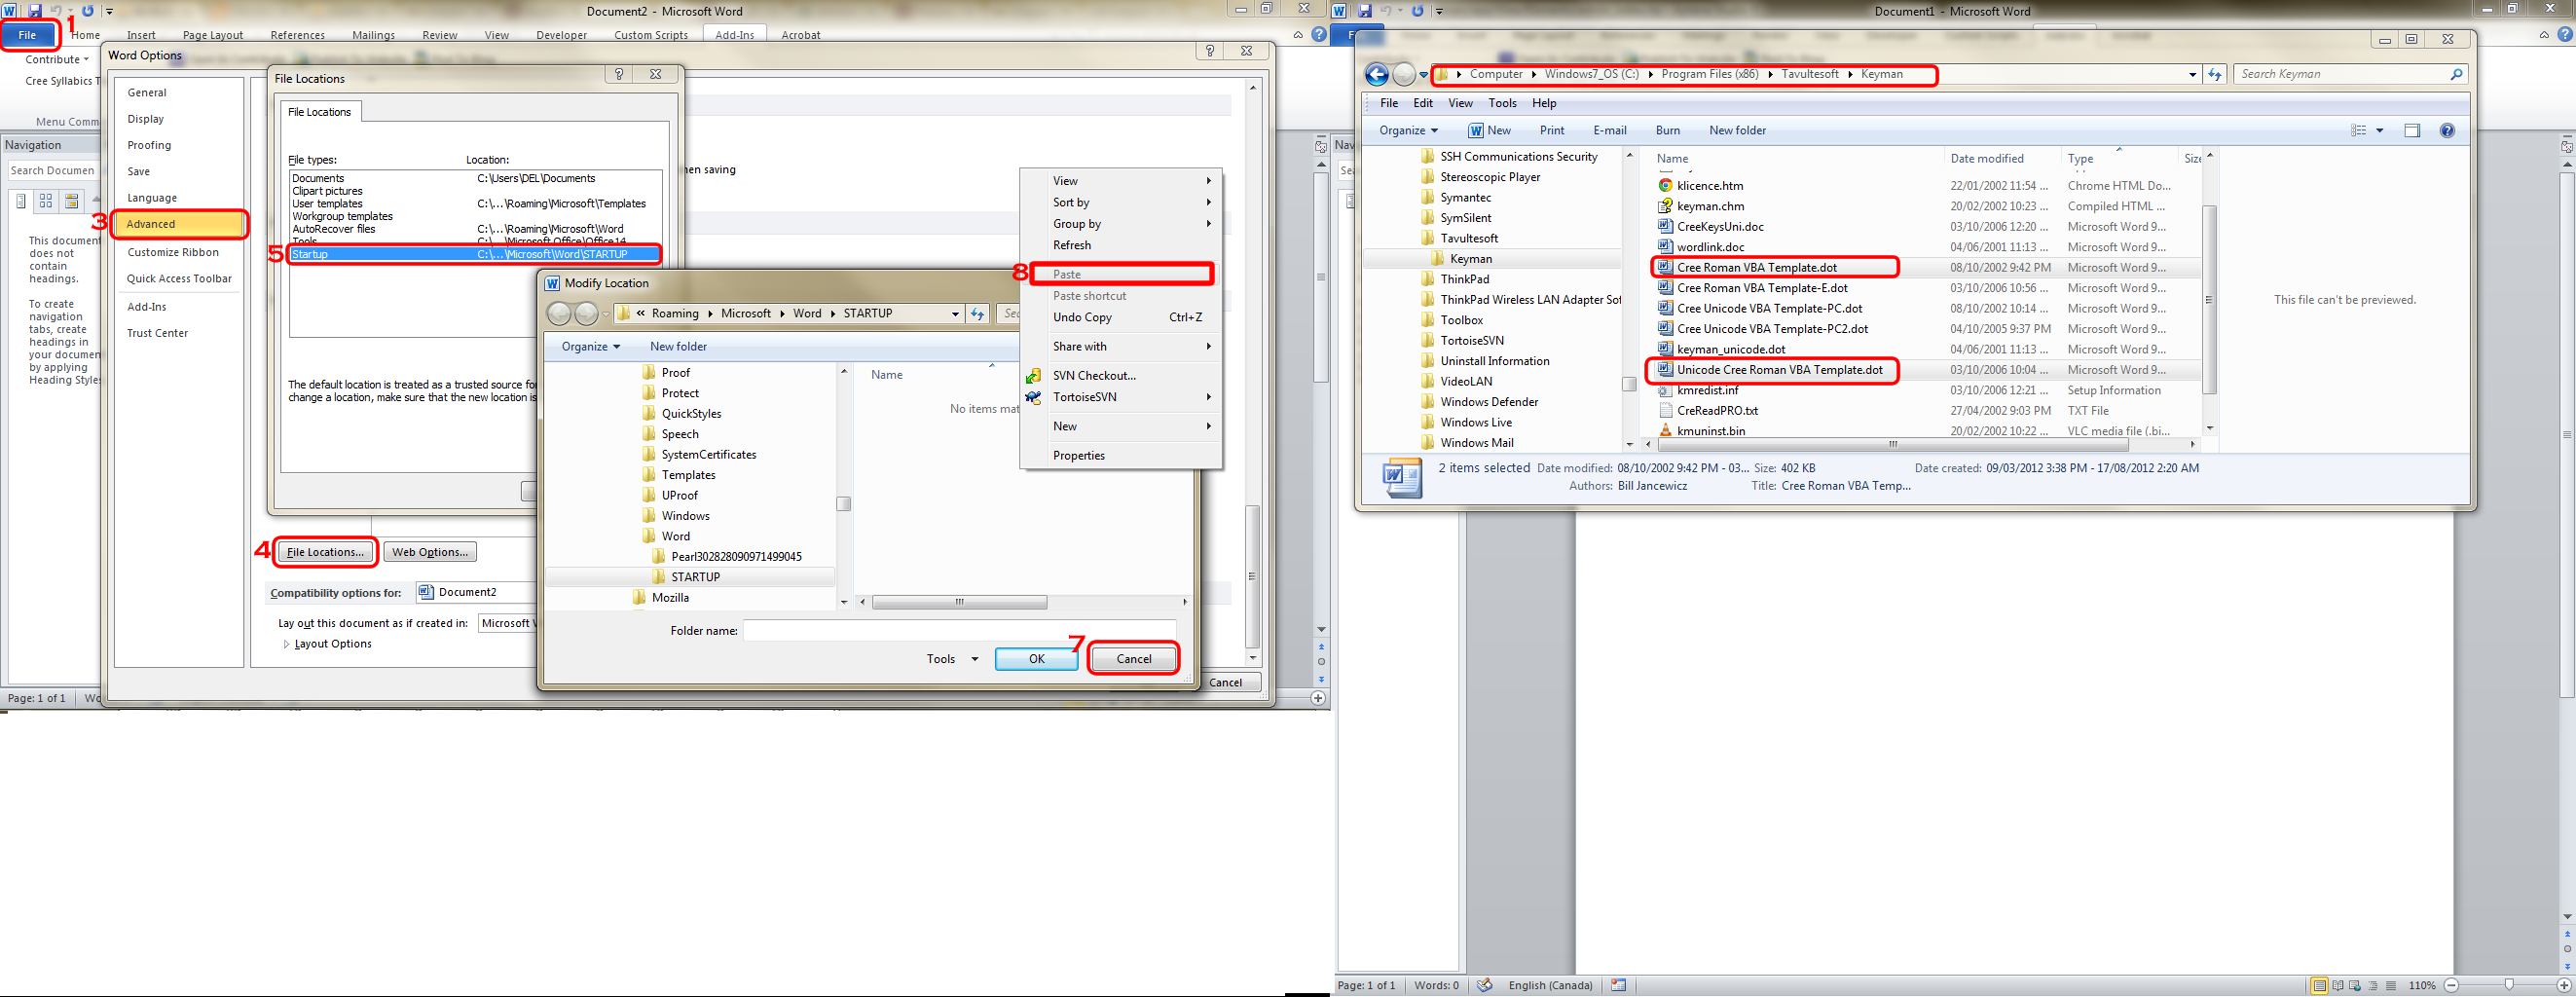2576x997 pixels.
Task: Select Paste in the context menu
Action: (1121, 274)
